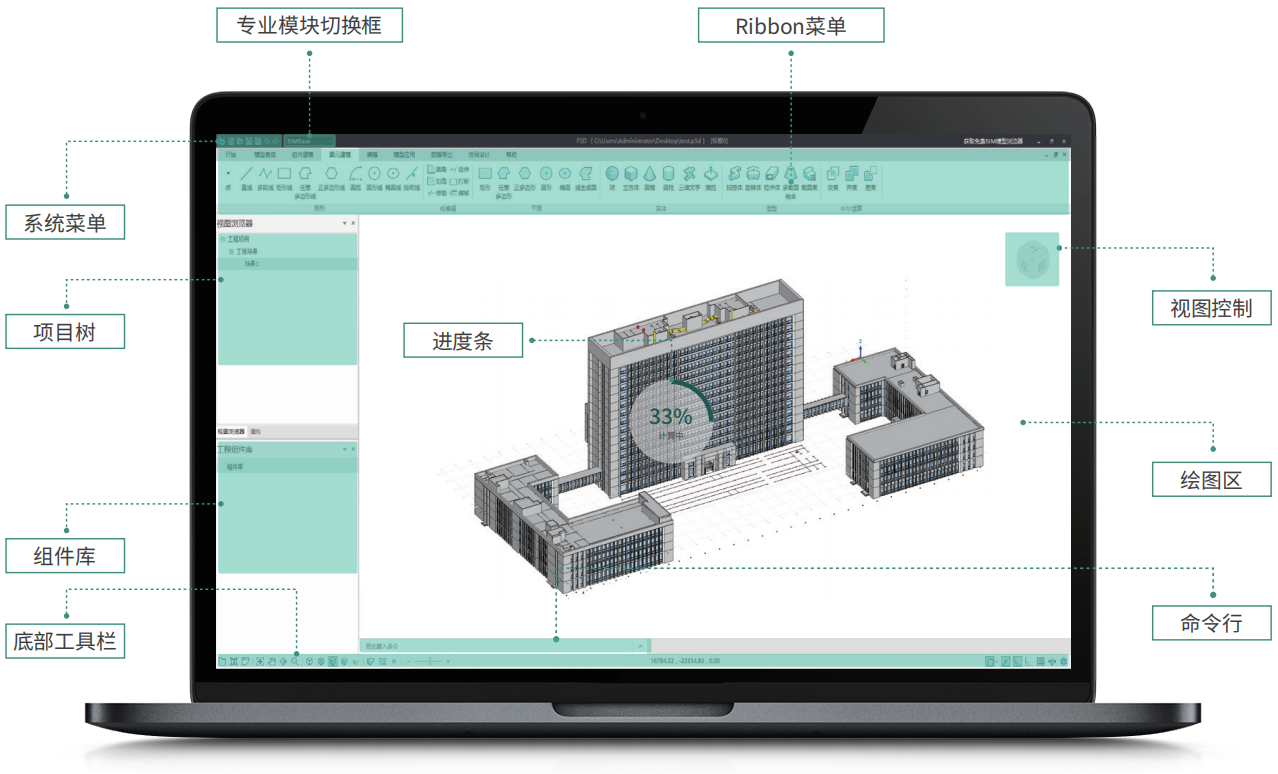Open the 模型应用 ribbon tab
This screenshot has height=774, width=1278.
(404, 155)
